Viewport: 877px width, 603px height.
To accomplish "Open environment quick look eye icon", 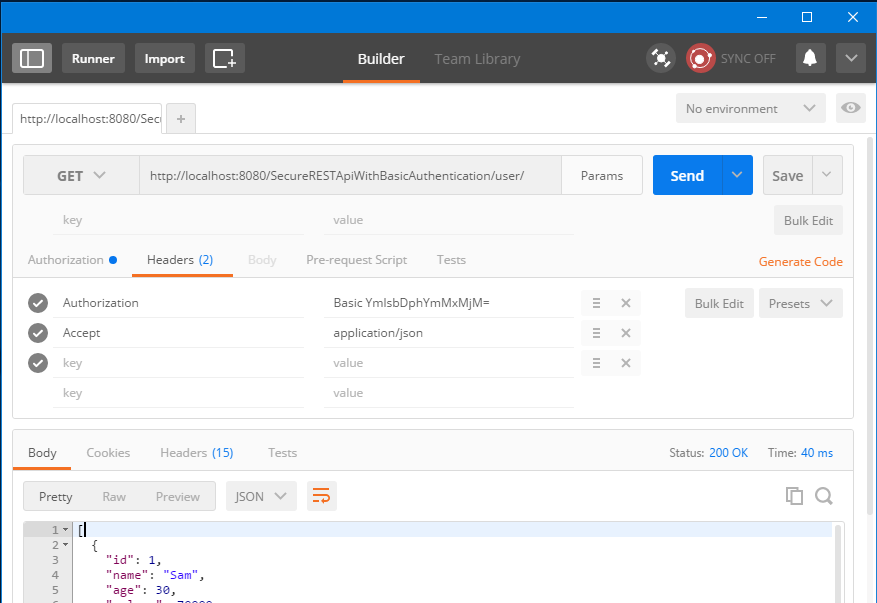I will 851,108.
